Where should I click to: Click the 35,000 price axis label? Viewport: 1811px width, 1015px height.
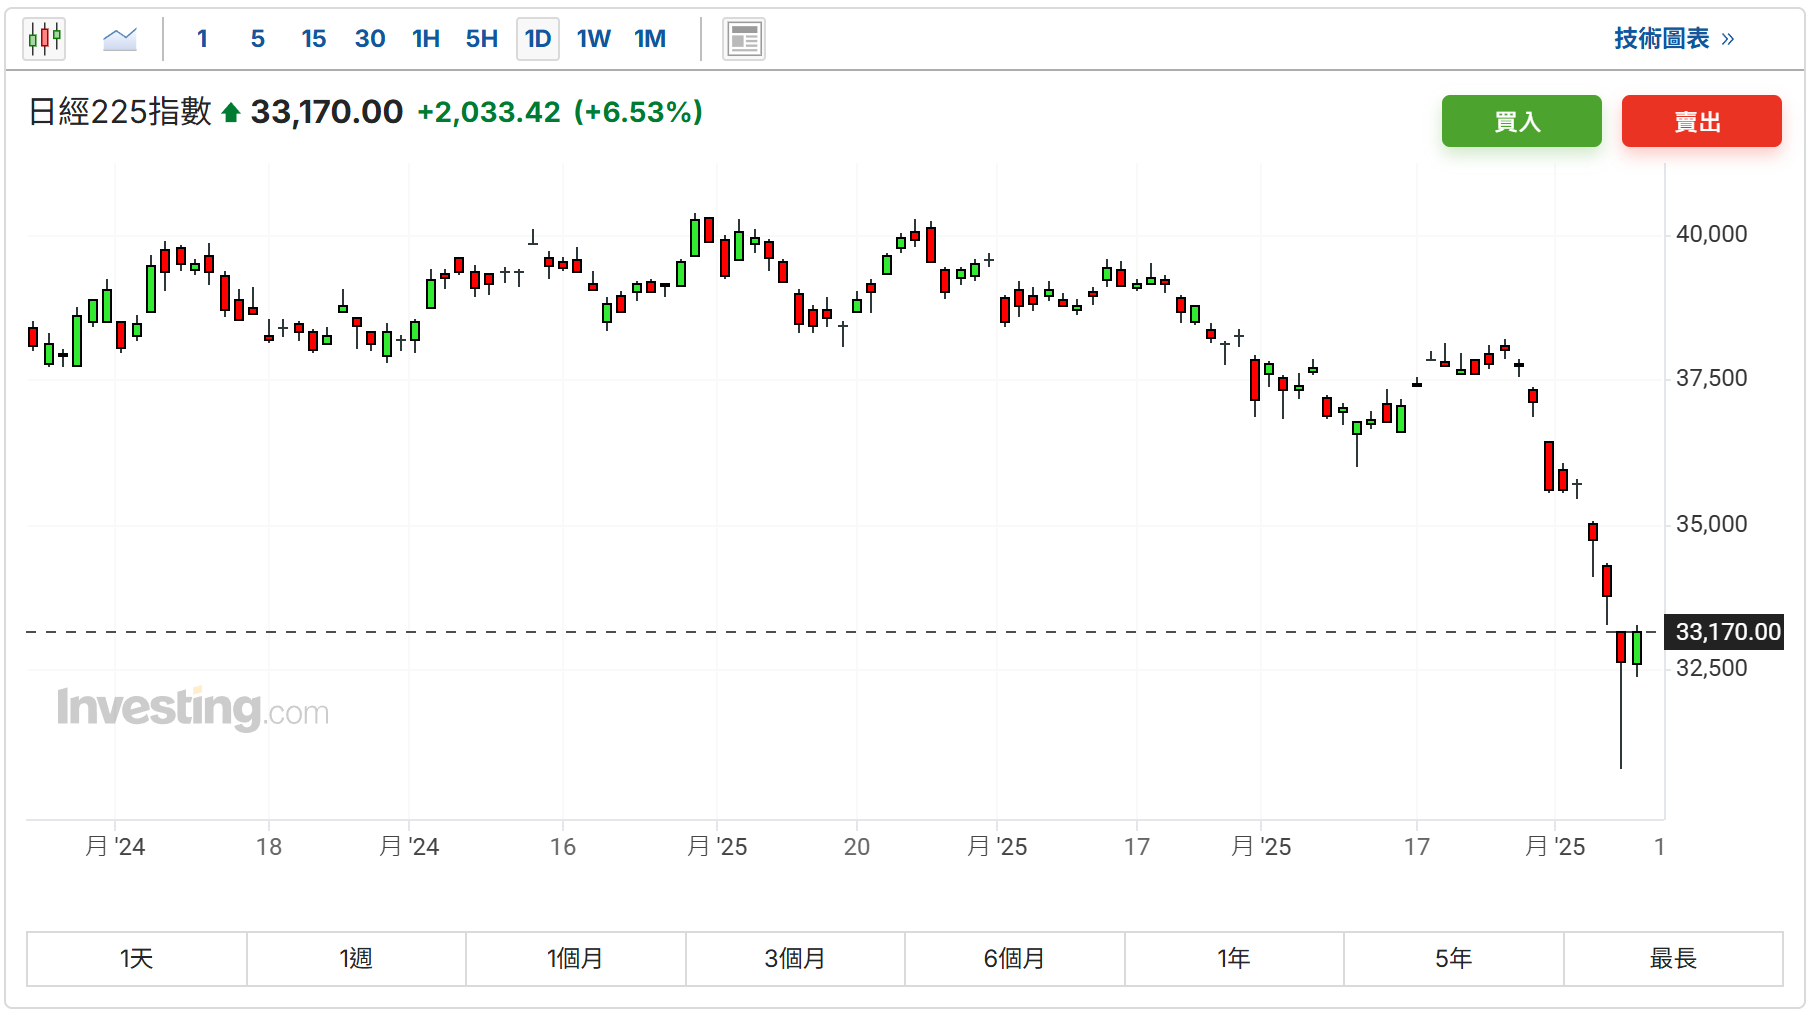1712,524
